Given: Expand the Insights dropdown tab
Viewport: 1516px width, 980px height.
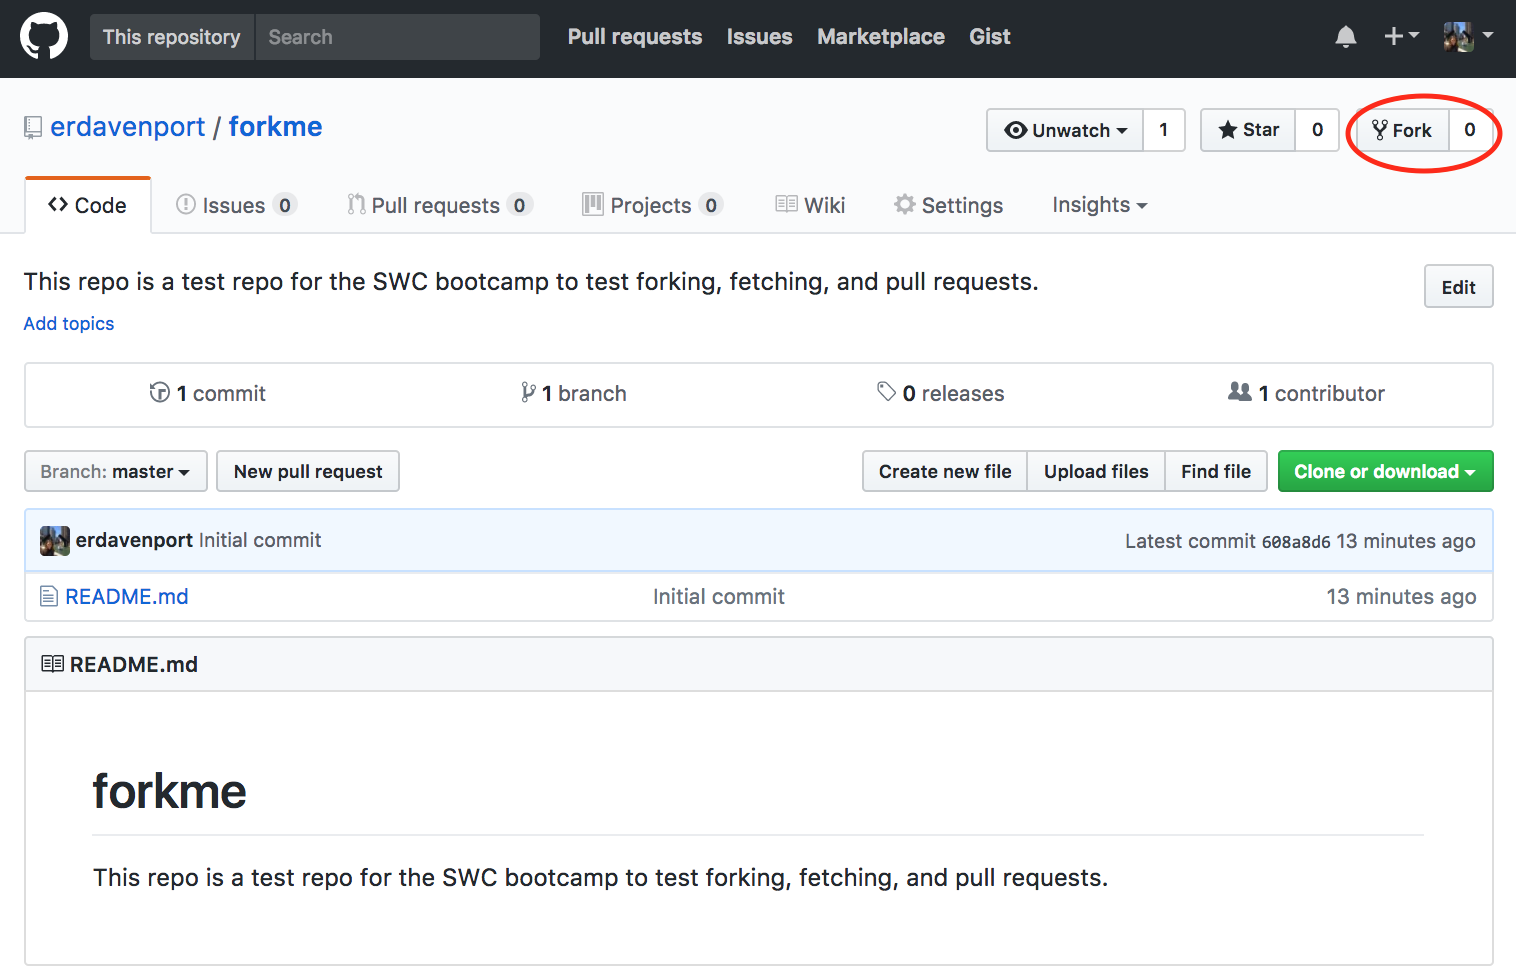Looking at the screenshot, I should click(x=1100, y=205).
